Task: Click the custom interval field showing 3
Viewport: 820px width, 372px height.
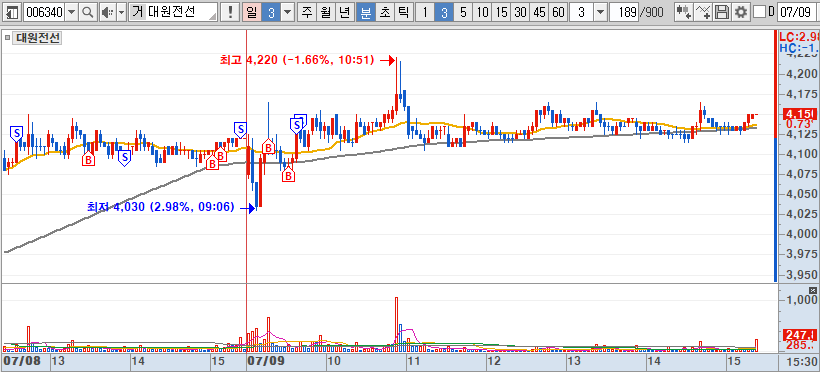Action: (x=582, y=12)
